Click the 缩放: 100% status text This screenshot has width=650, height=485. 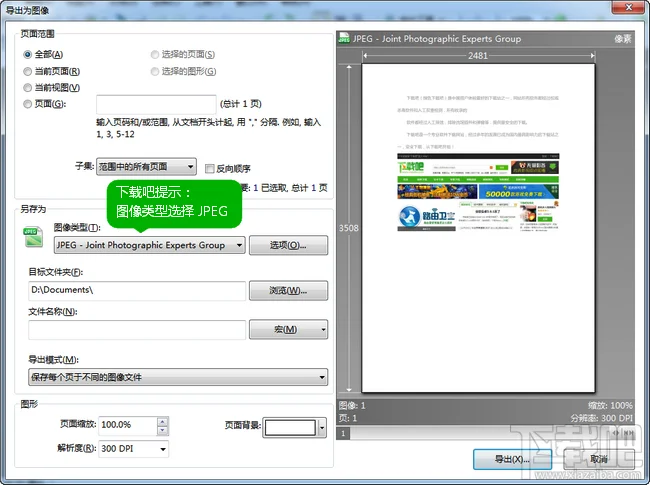610,405
